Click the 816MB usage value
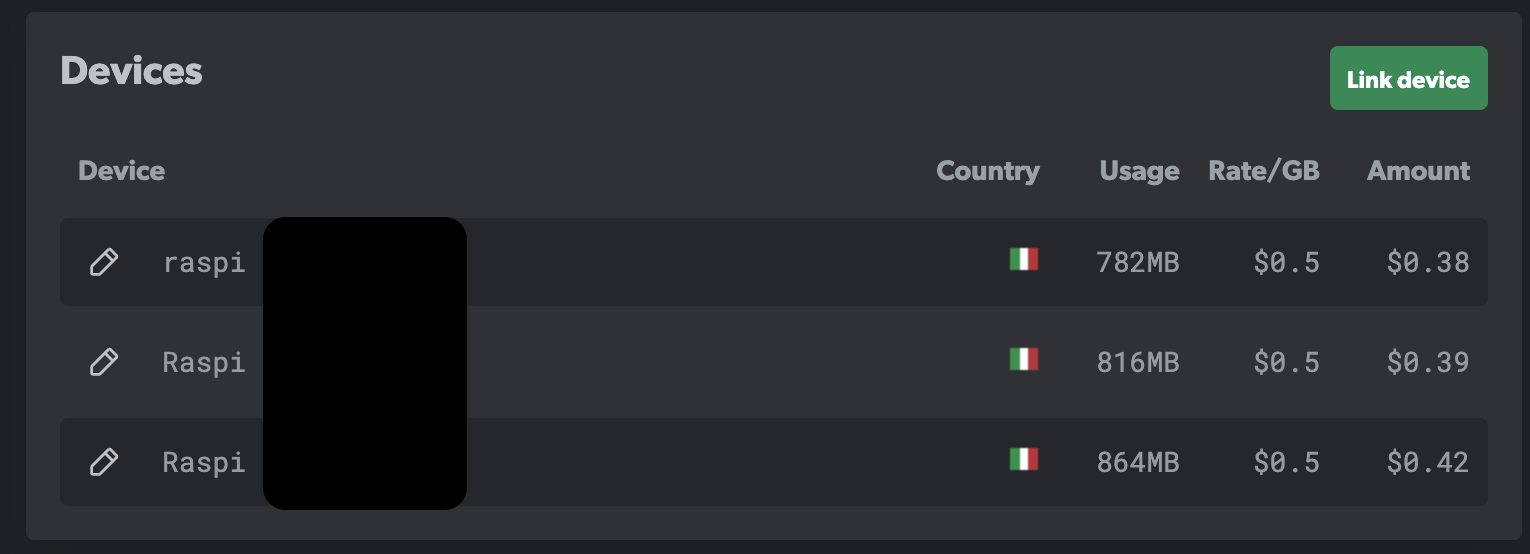Image resolution: width=1530 pixels, height=554 pixels. (1137, 362)
